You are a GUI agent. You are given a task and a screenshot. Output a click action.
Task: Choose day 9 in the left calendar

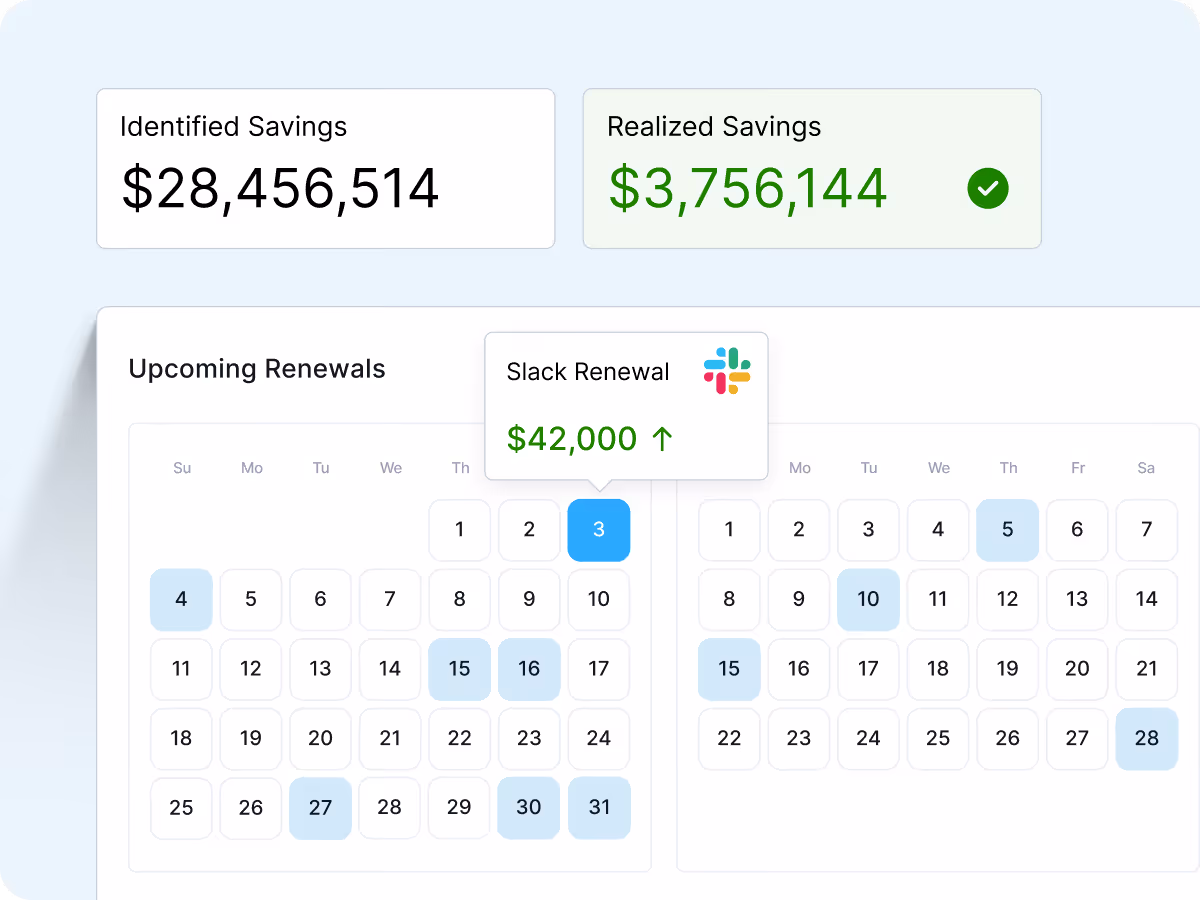pos(529,600)
